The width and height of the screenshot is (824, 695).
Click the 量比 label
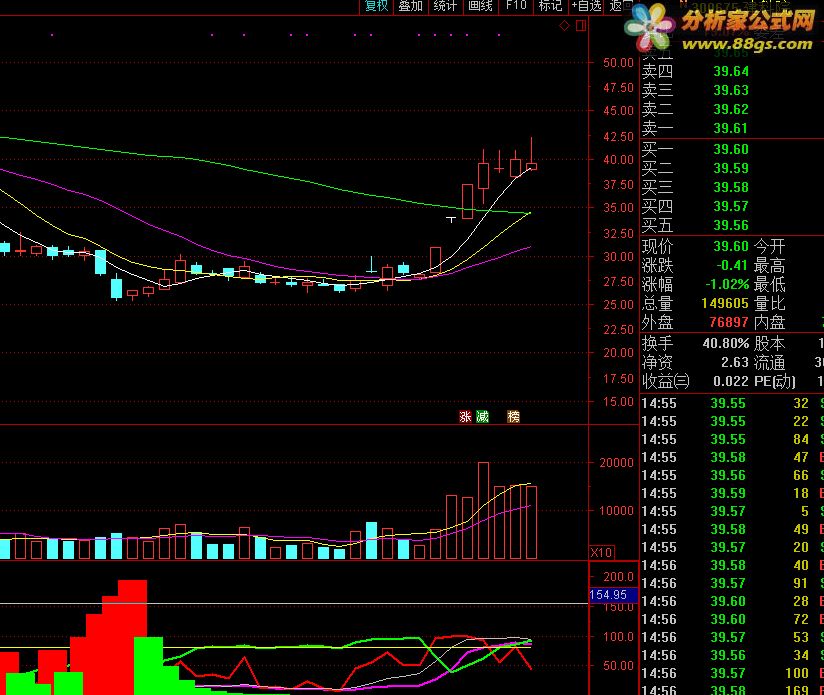[769, 303]
